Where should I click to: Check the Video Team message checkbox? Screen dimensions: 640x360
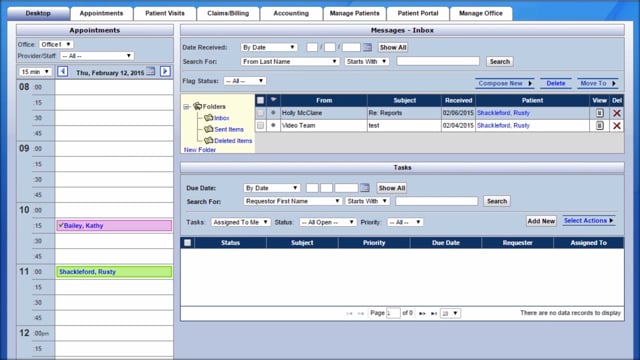pos(260,126)
